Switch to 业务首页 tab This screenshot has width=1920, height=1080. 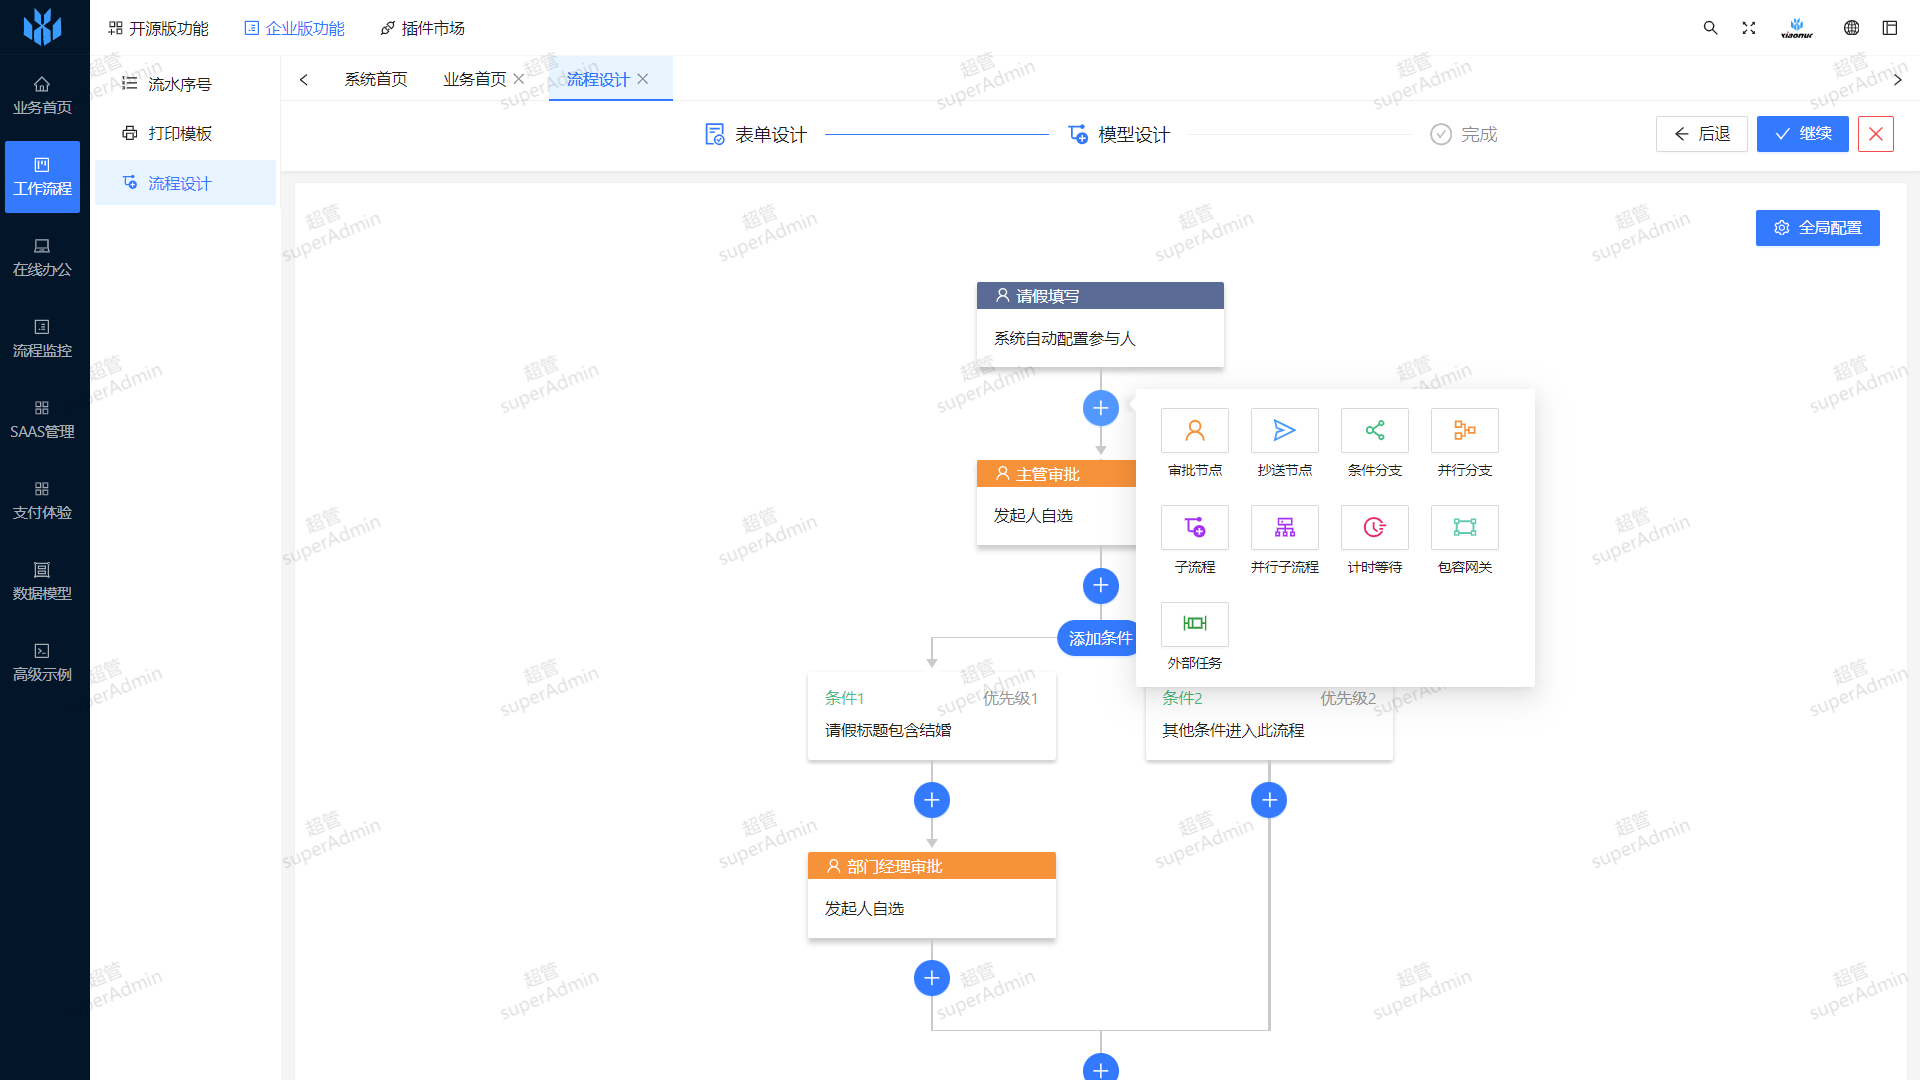[x=475, y=79]
